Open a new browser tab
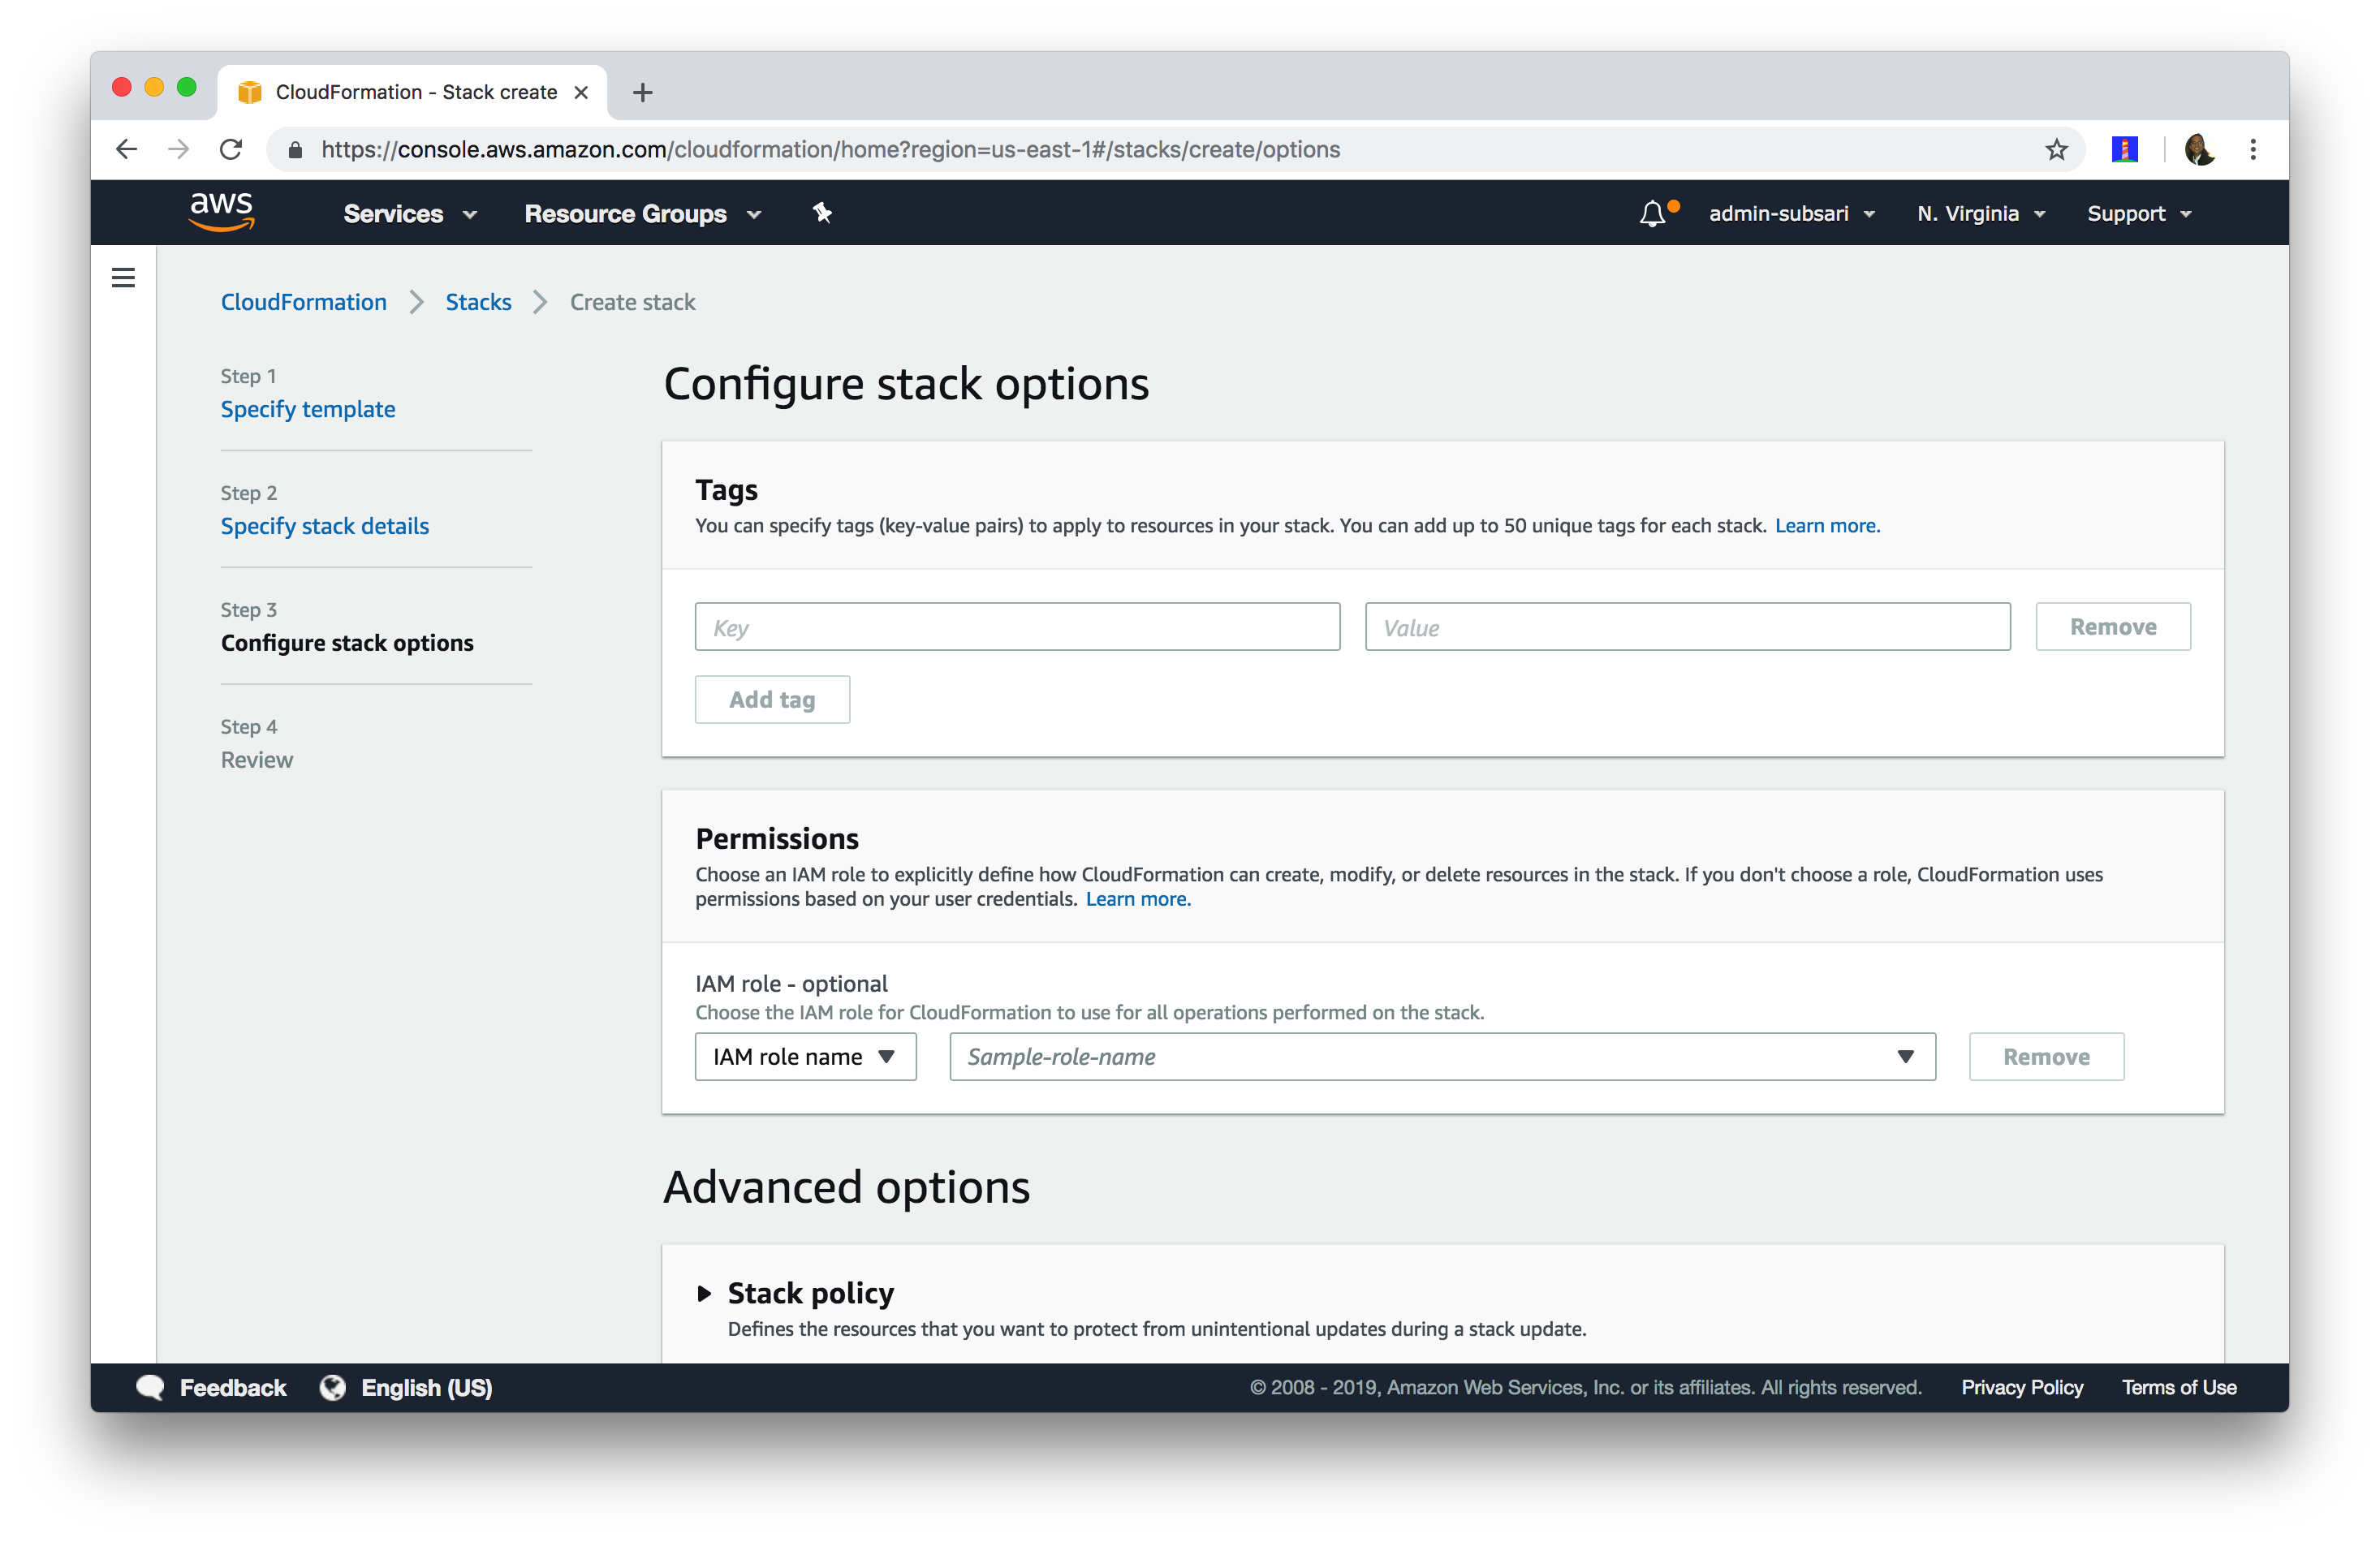Screen dimensions: 2380x1542 (x=642, y=92)
